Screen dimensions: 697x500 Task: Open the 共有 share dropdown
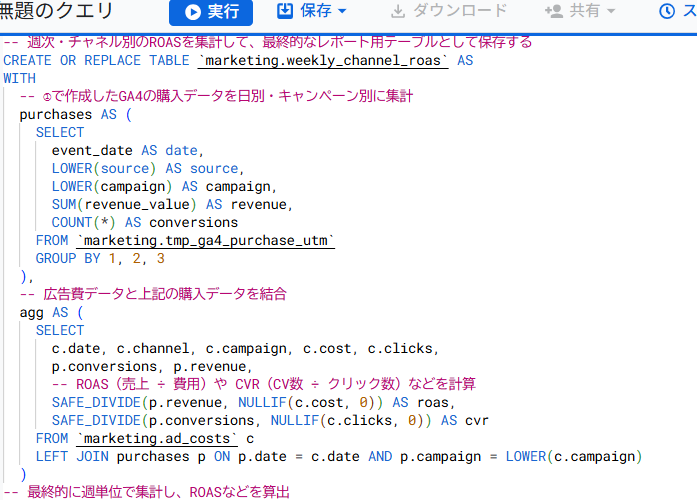point(580,11)
